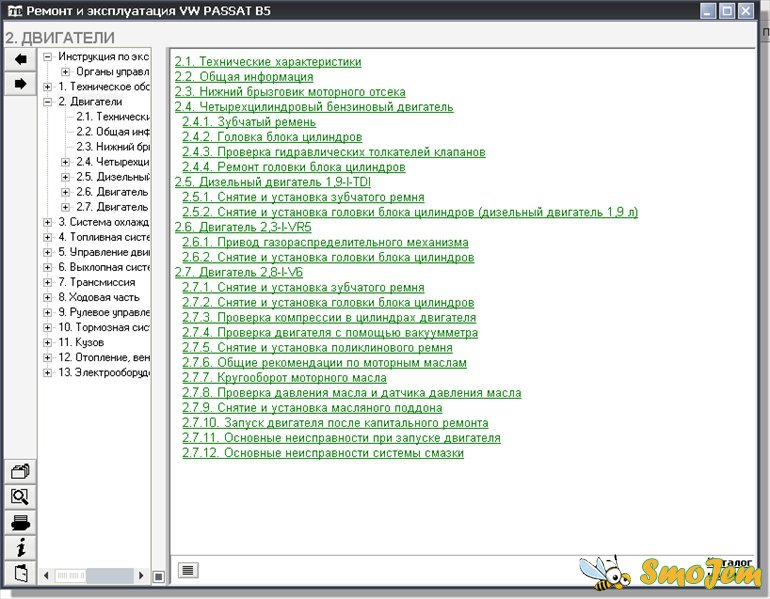The image size is (770, 599).
Task: Open link '2.4. Четырехцилиндровый бензиновый двигатель'
Action: click(314, 107)
